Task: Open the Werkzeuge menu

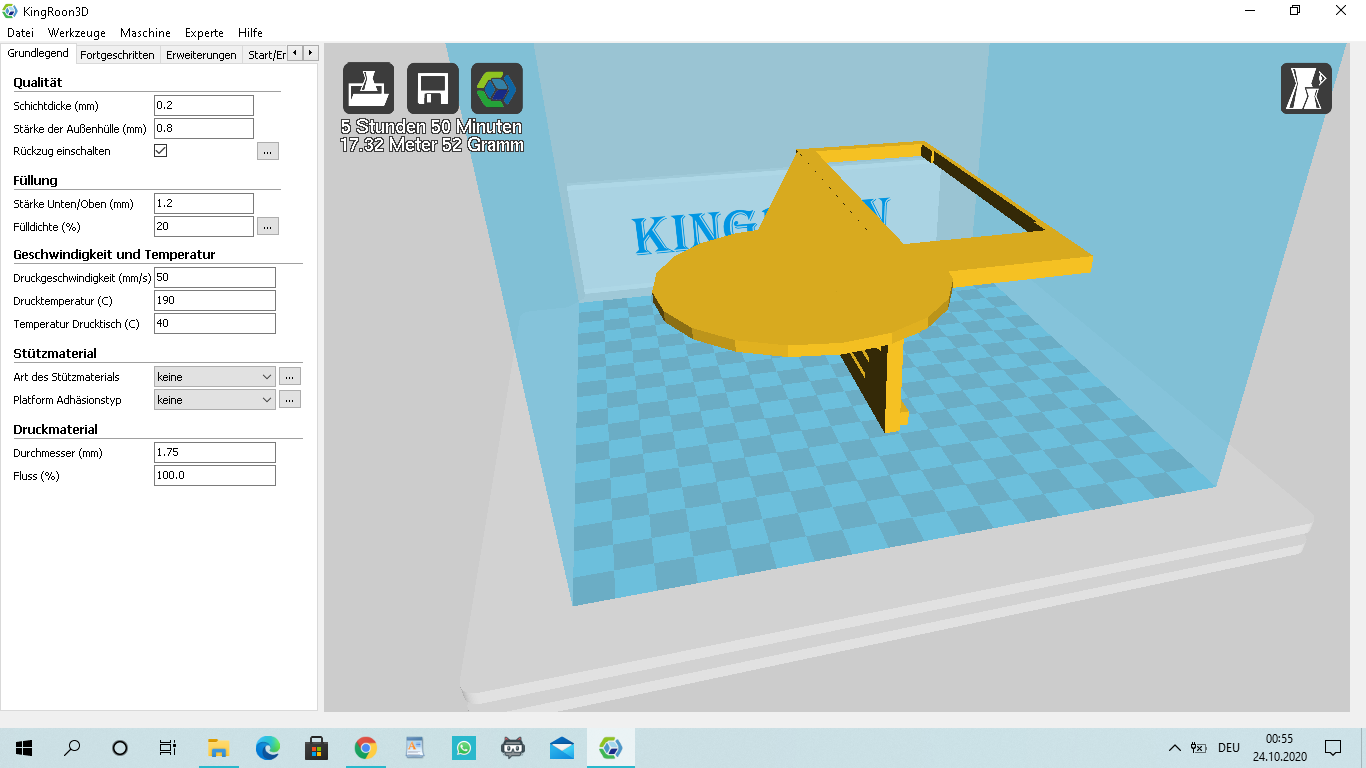Action: pyautogui.click(x=77, y=33)
